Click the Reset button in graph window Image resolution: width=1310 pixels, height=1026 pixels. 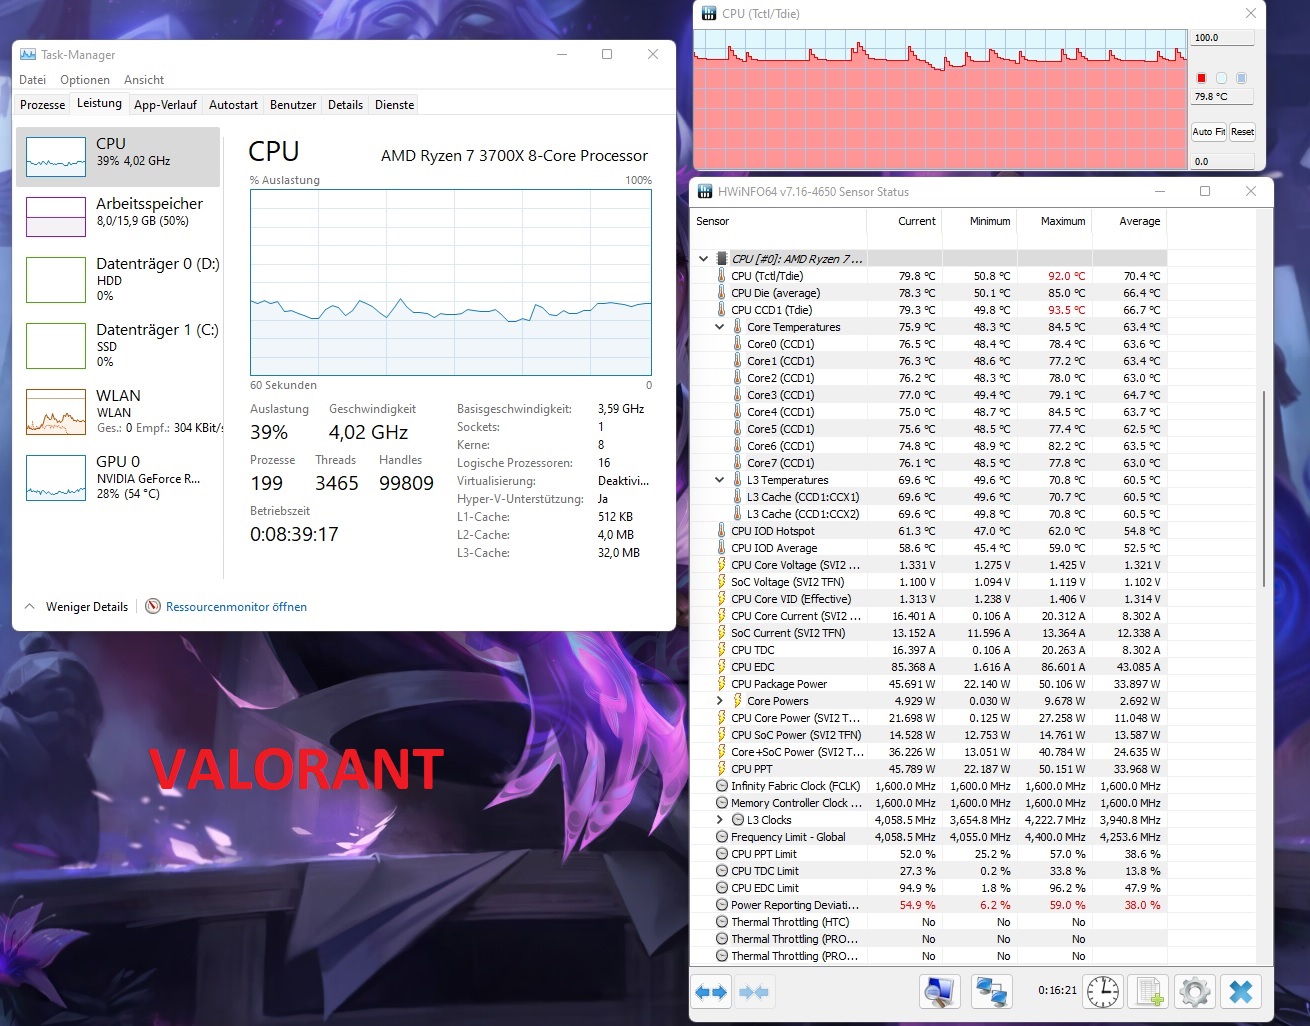1242,132
